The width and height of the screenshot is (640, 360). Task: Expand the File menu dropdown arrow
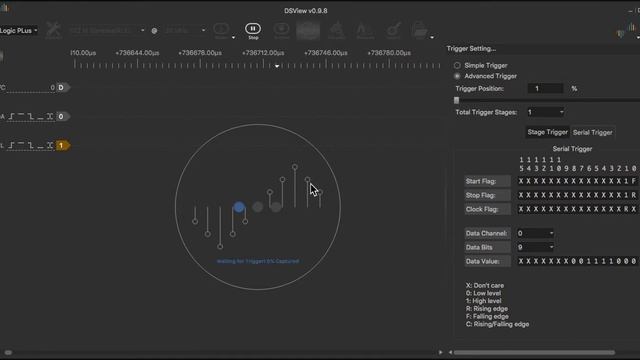click(x=432, y=38)
